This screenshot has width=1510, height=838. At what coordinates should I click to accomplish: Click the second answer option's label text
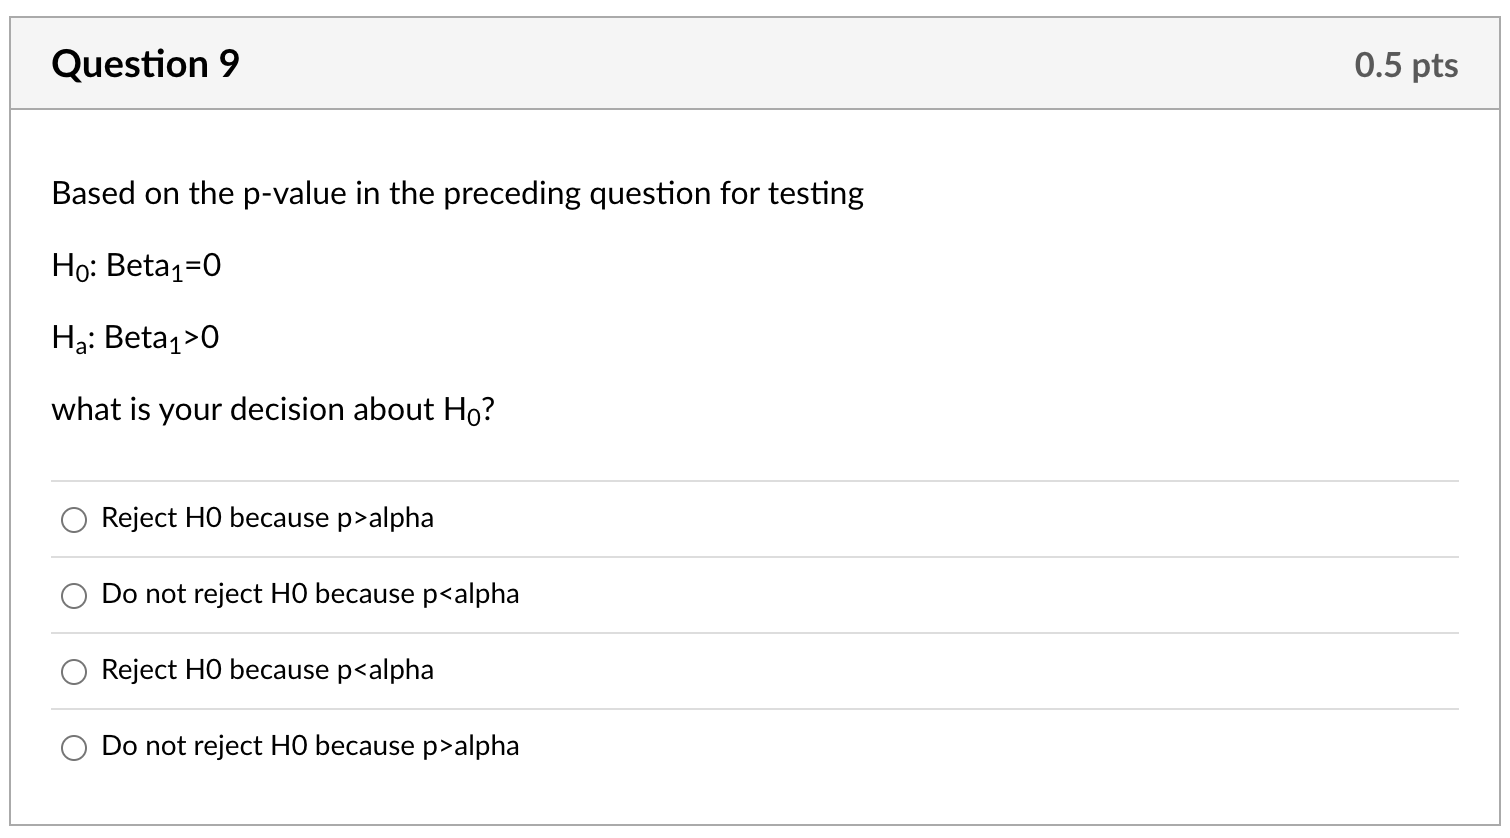coord(310,594)
